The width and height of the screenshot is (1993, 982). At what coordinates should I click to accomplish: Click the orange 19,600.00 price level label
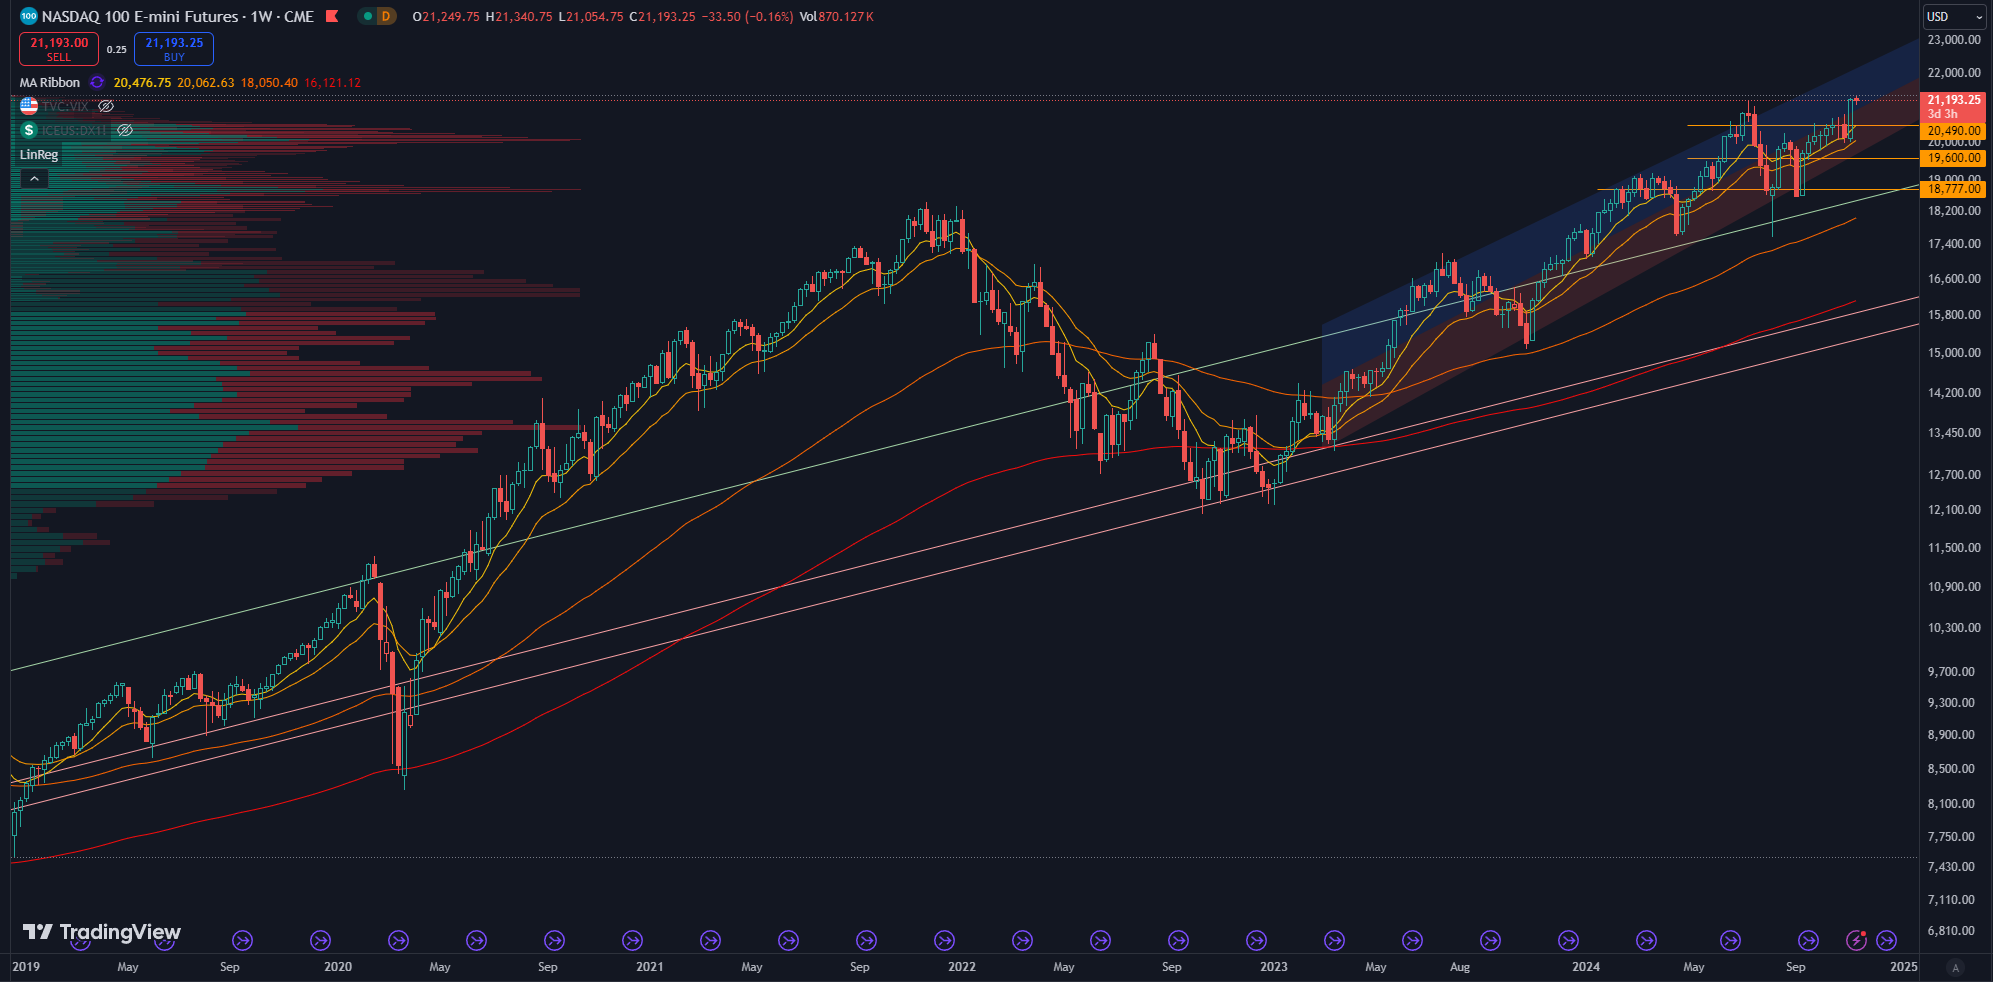tap(1954, 158)
